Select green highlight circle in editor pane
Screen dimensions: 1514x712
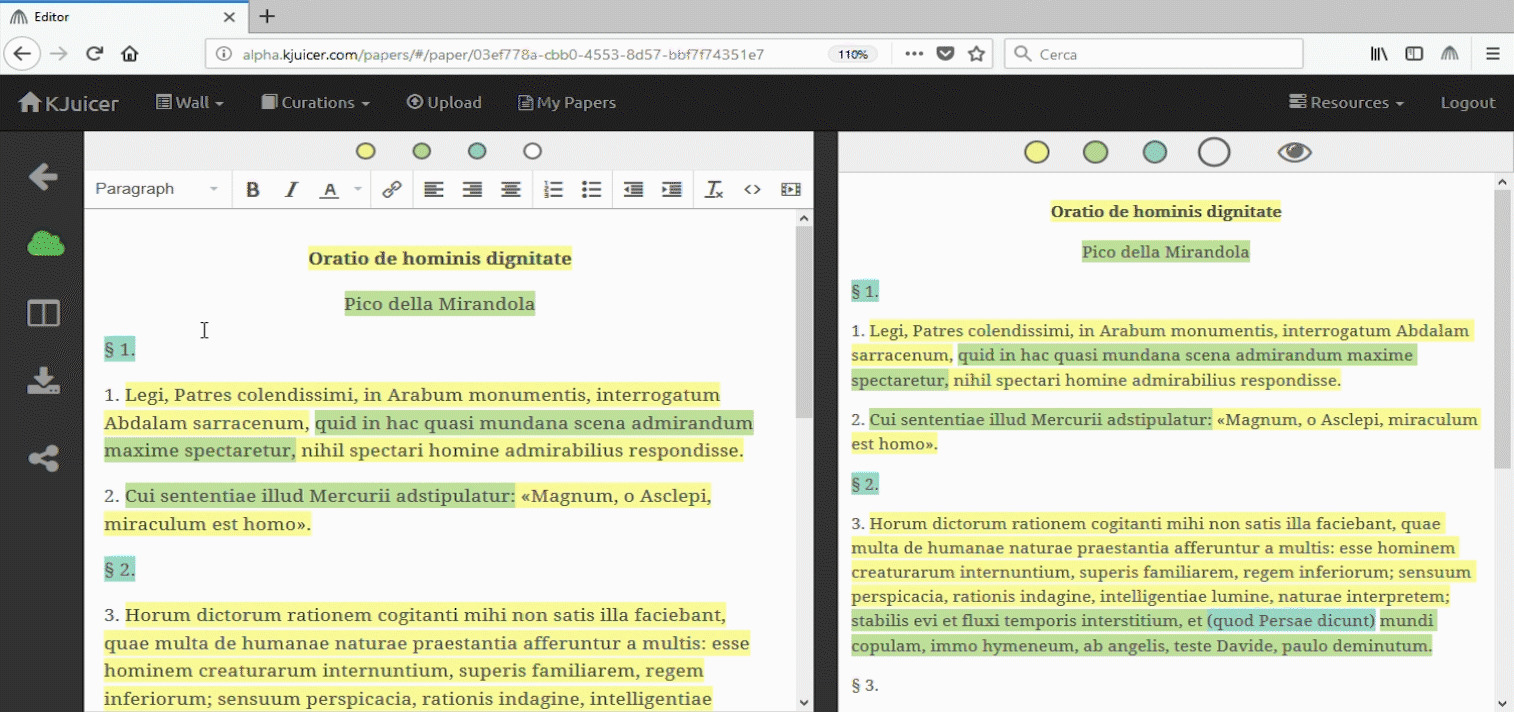(422, 151)
